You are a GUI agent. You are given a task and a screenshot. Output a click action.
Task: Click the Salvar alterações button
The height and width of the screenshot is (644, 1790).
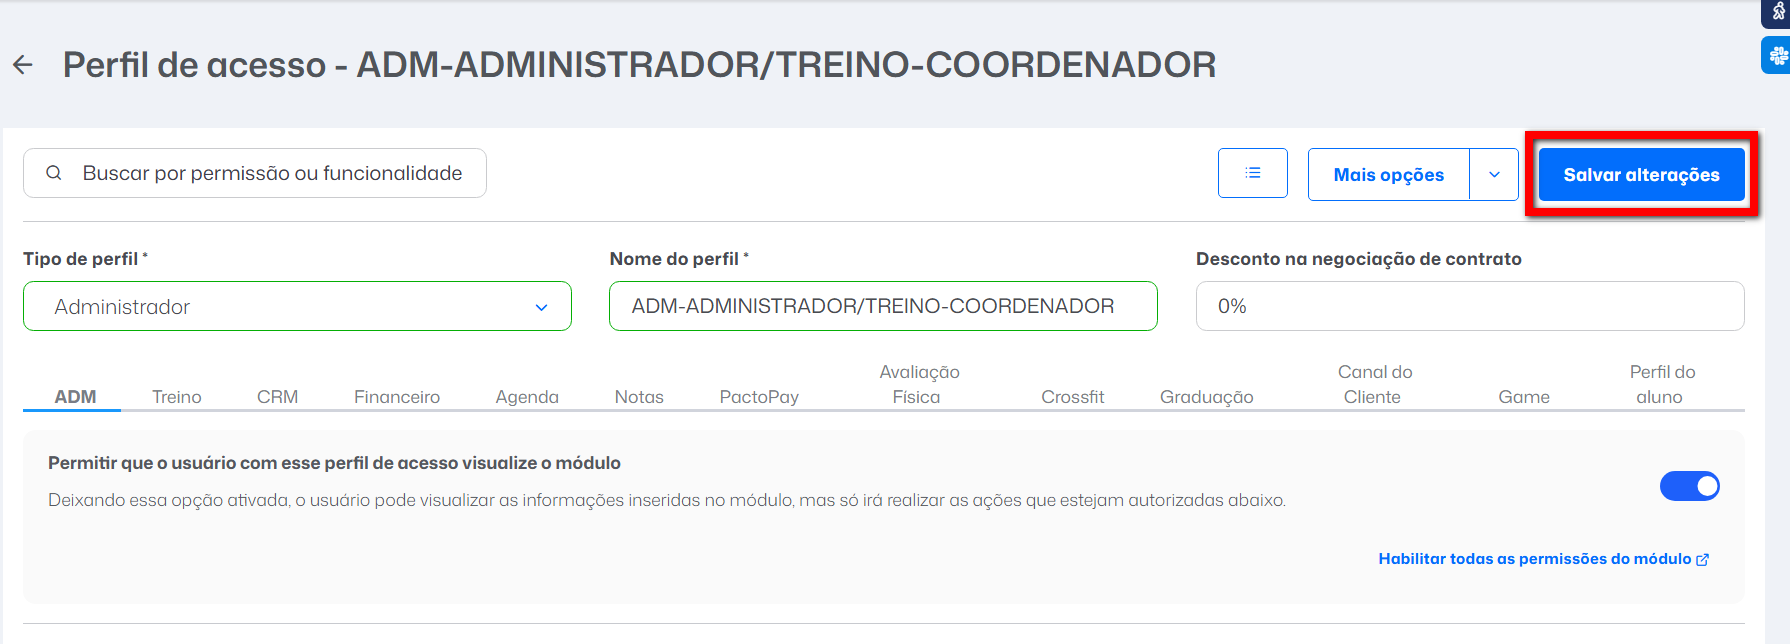click(x=1641, y=175)
